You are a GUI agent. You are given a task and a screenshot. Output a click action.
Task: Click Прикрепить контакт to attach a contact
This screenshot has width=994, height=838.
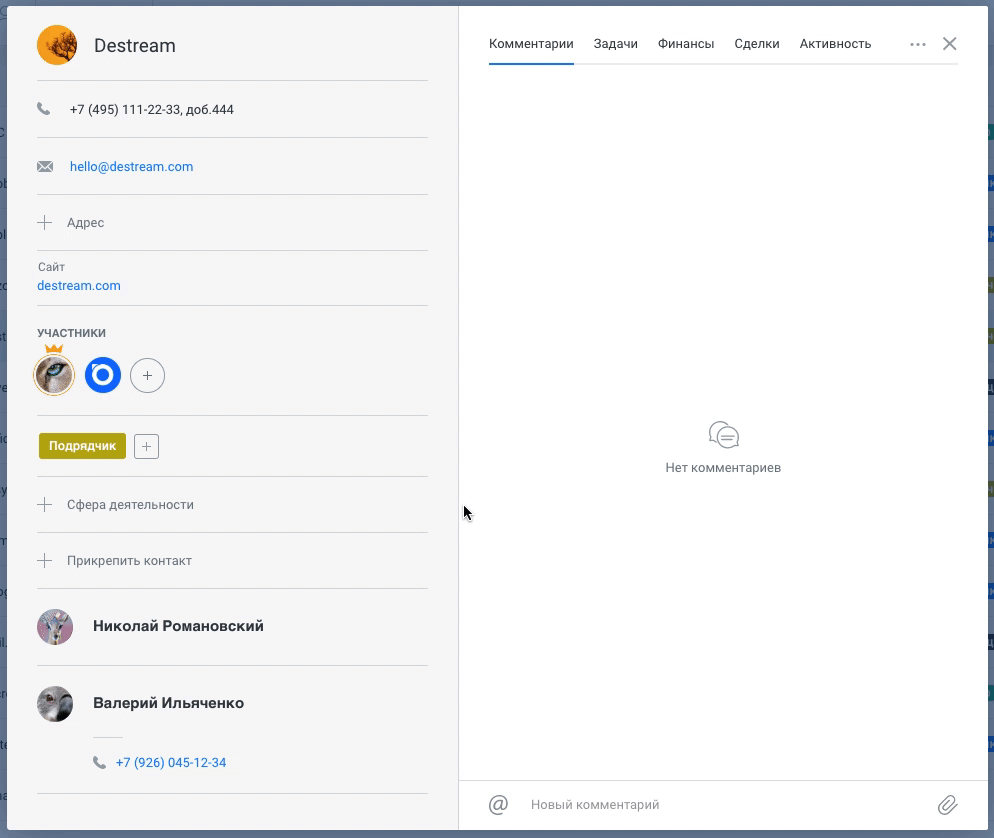129,561
